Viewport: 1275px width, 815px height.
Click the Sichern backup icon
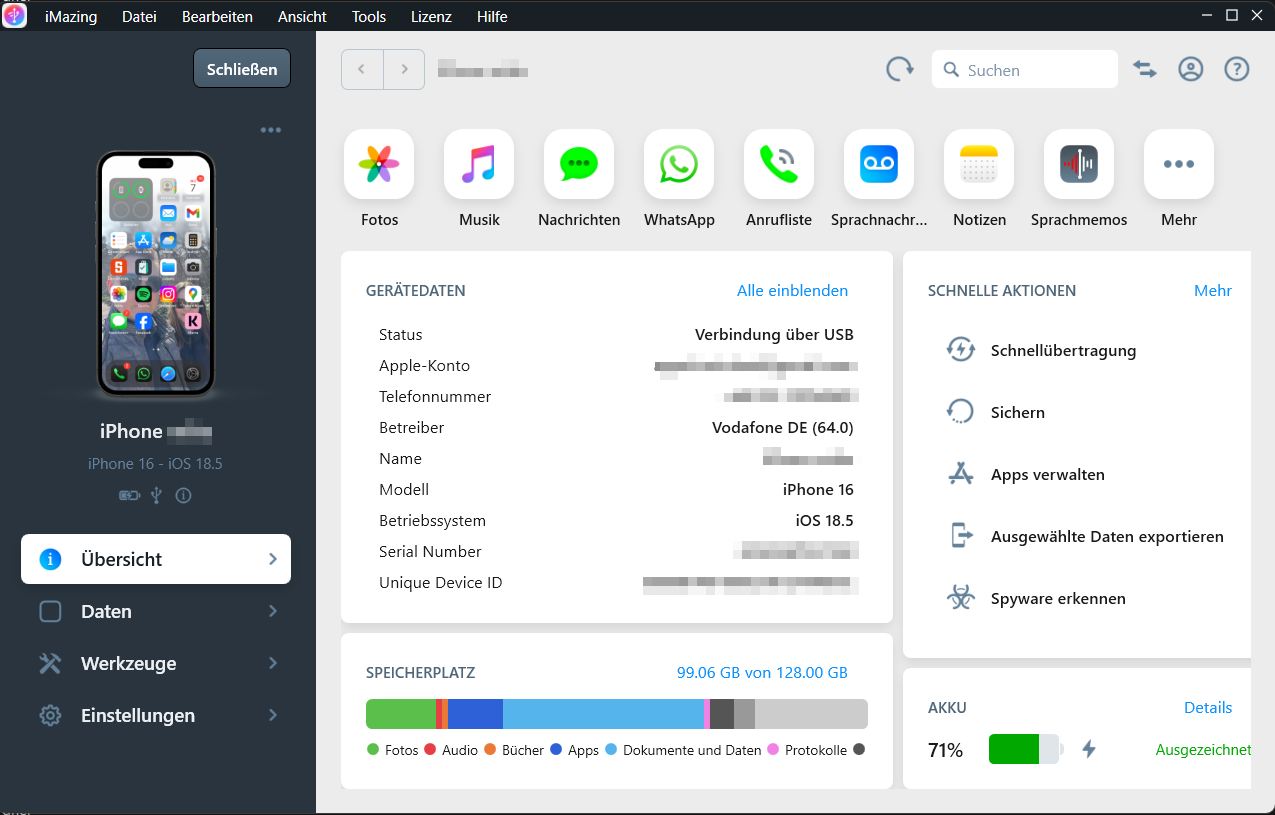tap(960, 412)
